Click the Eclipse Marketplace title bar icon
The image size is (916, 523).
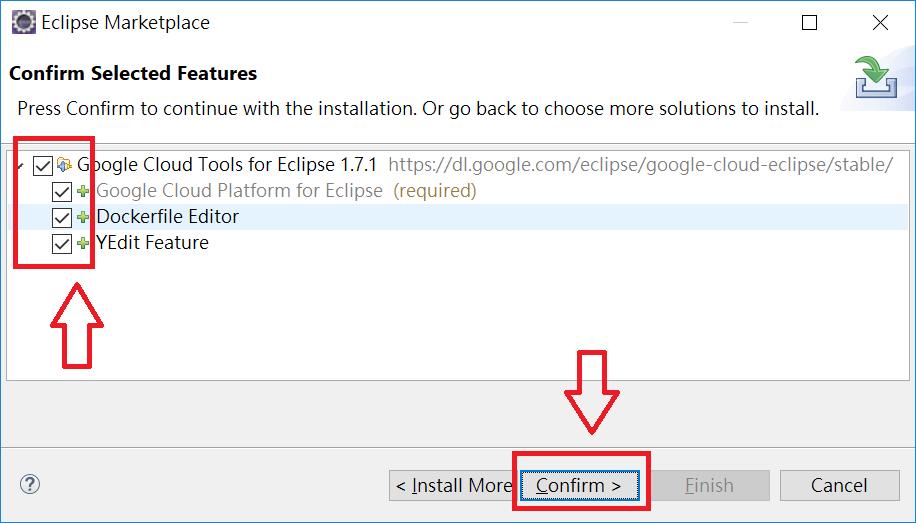coord(23,22)
